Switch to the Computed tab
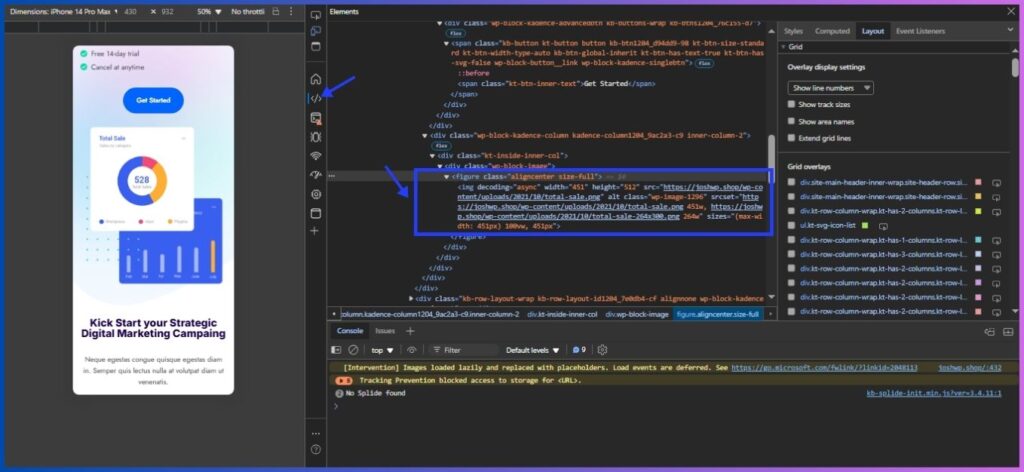 [832, 31]
